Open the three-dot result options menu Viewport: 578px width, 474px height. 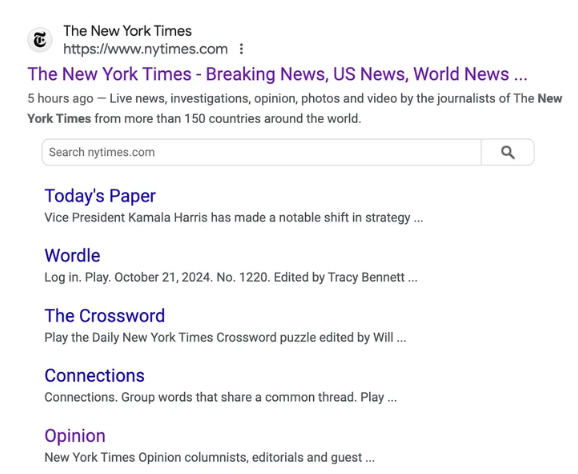(x=241, y=49)
